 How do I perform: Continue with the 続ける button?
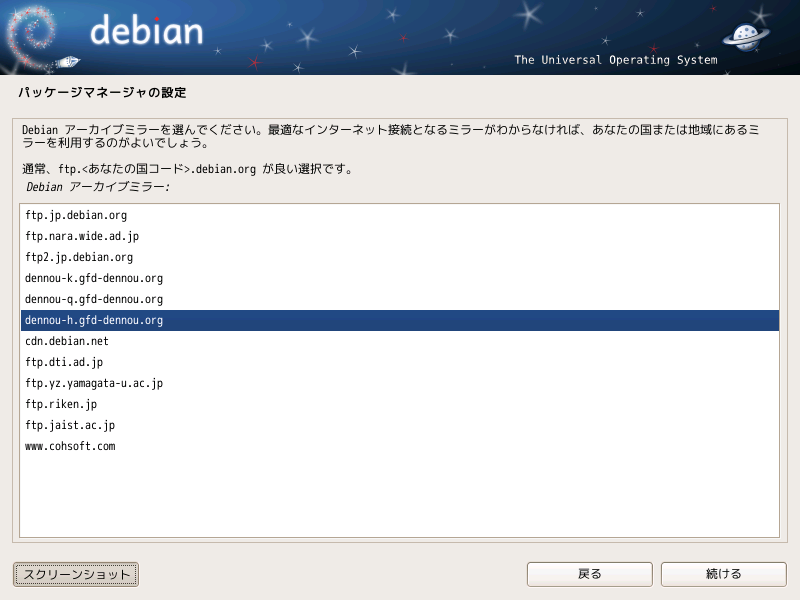pyautogui.click(x=723, y=574)
